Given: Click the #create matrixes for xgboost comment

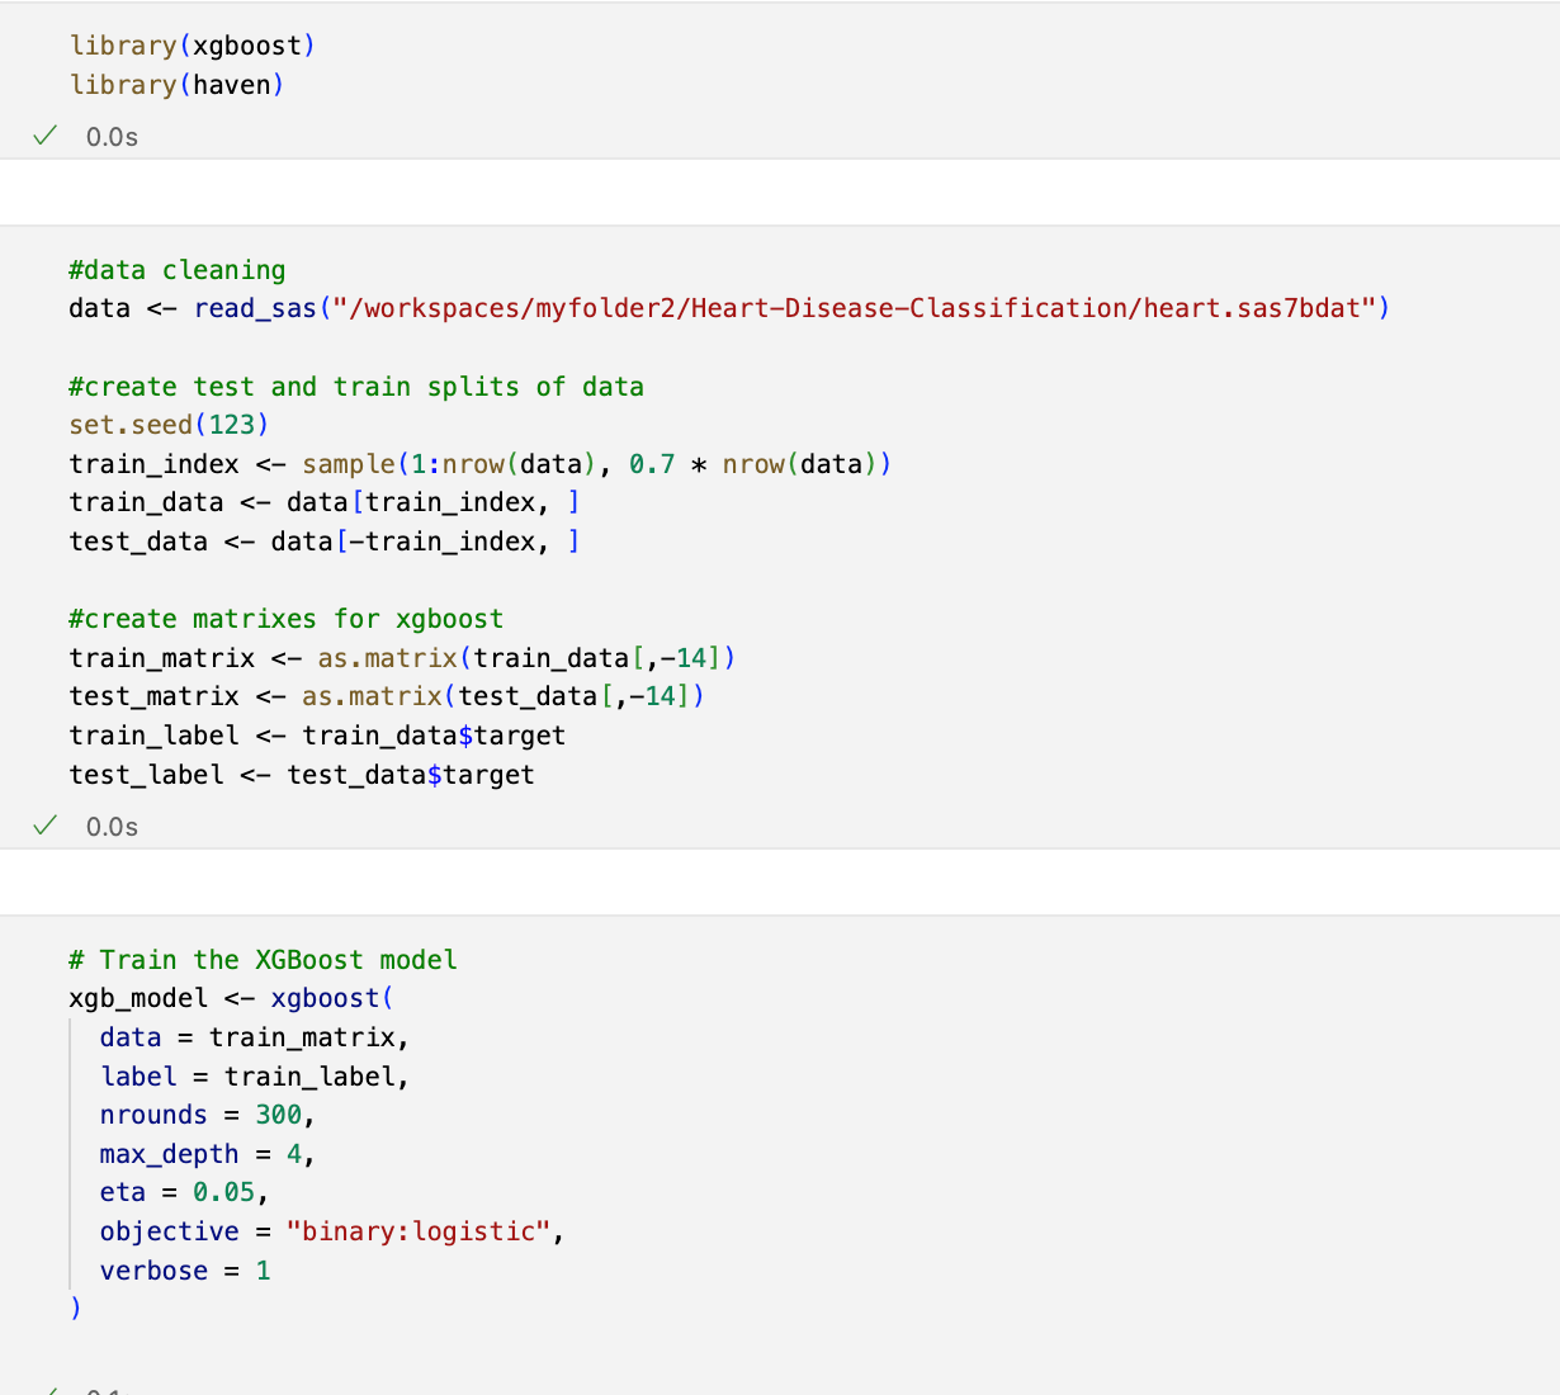Looking at the screenshot, I should [286, 619].
